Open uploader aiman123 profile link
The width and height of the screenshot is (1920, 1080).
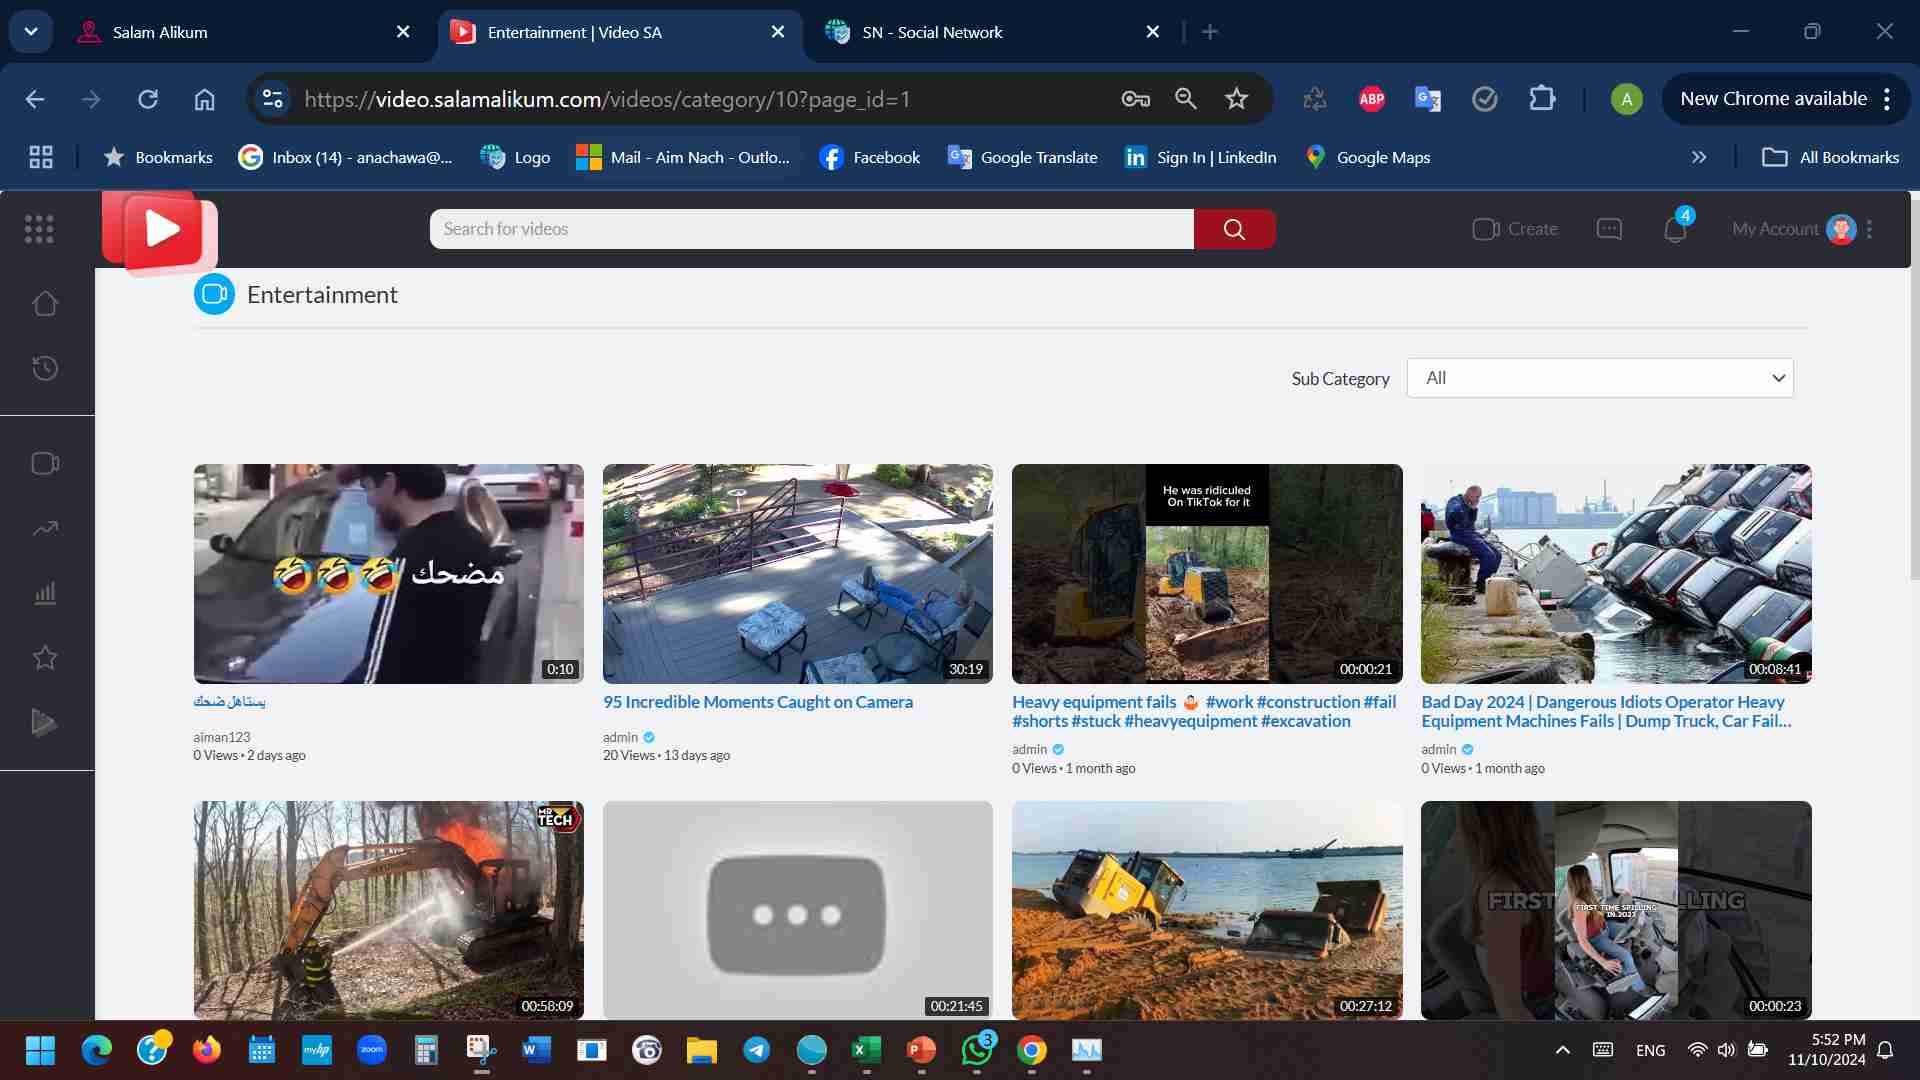point(222,737)
